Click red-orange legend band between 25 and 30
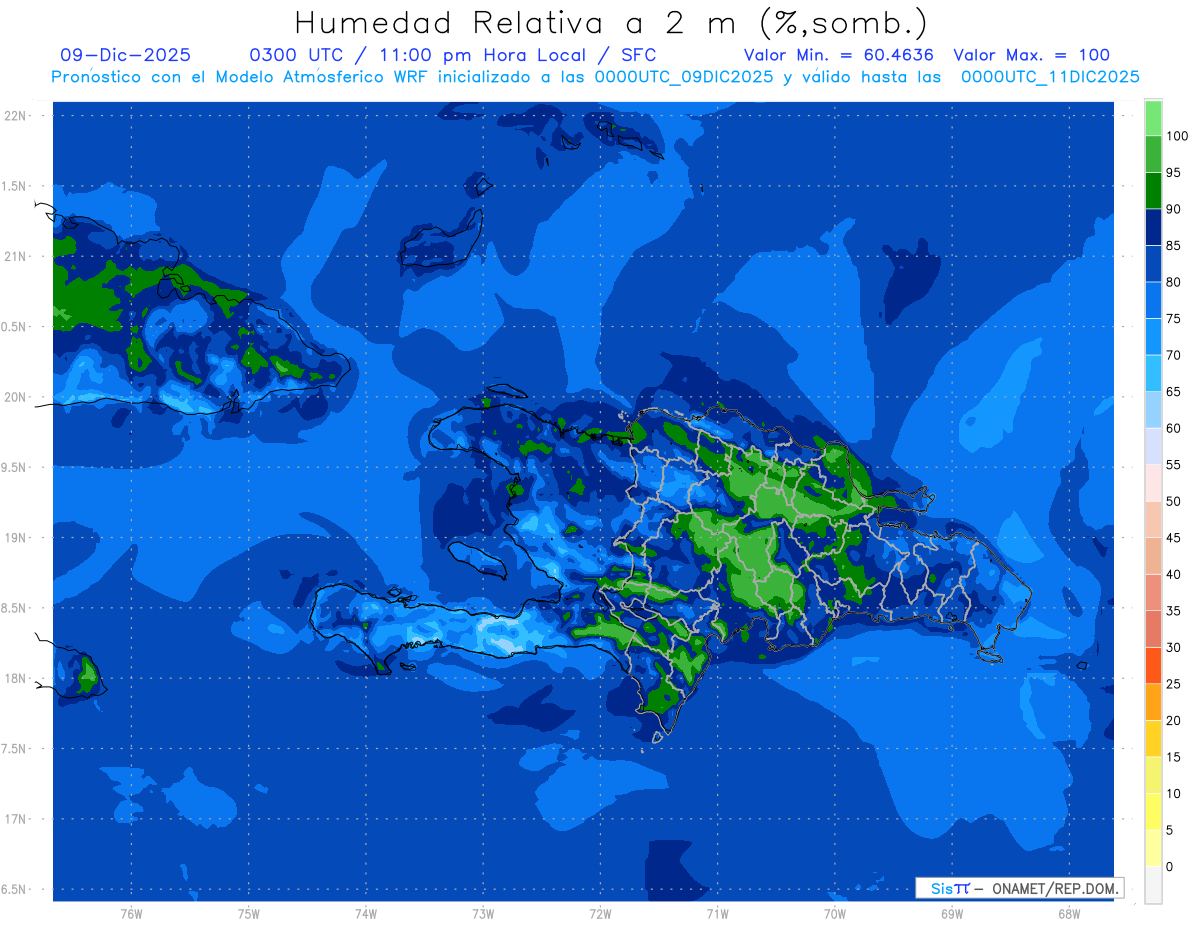The image size is (1200, 927). click(1153, 666)
